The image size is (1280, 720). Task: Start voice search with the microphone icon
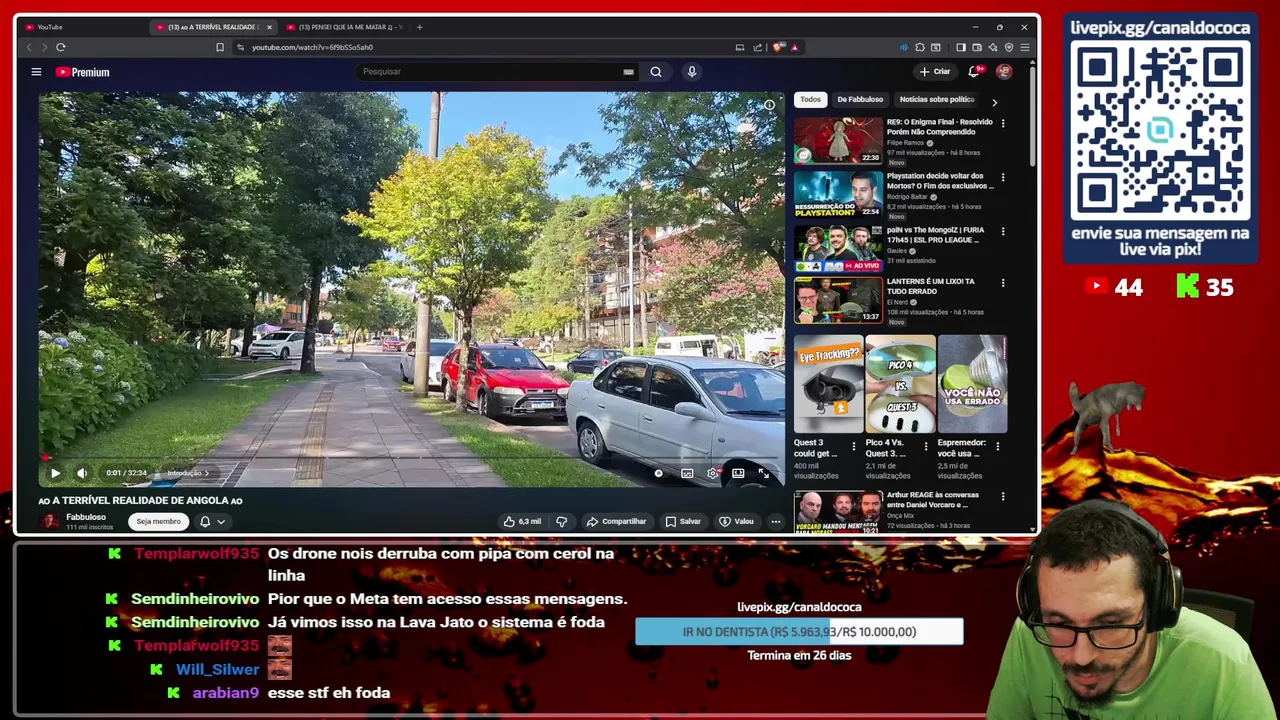pyautogui.click(x=691, y=72)
